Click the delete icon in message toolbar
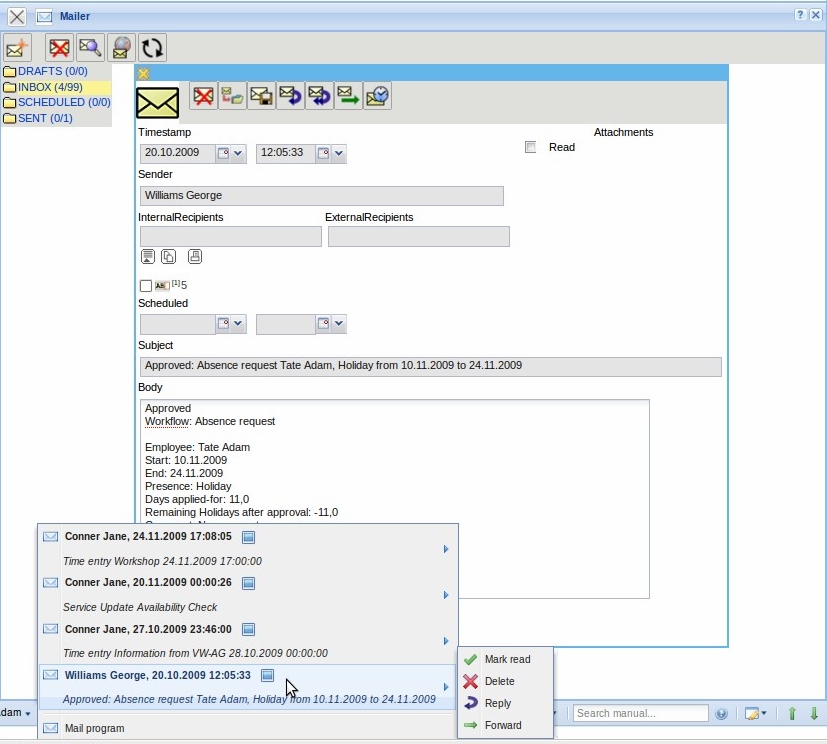Image resolution: width=827 pixels, height=744 pixels. [204, 96]
